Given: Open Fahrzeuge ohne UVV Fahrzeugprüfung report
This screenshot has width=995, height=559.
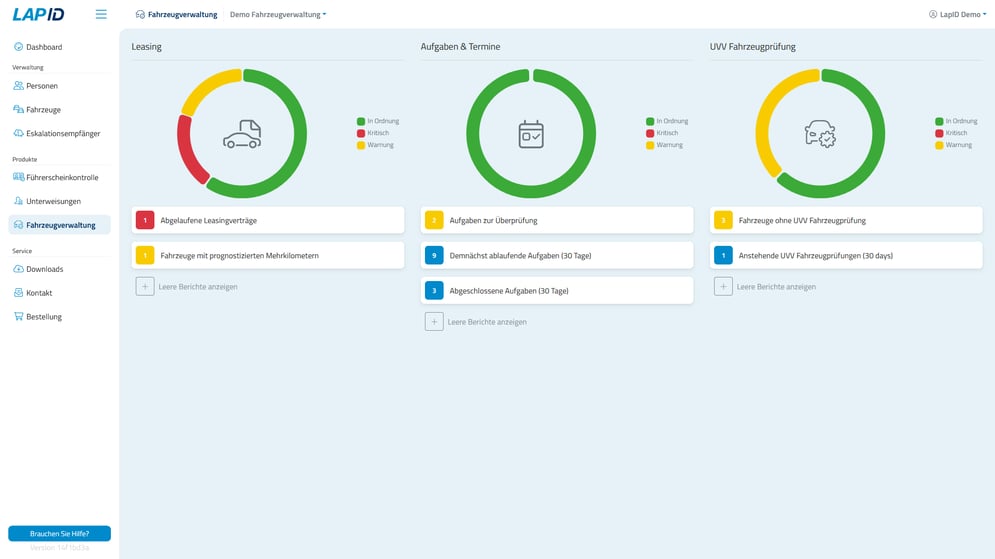Looking at the screenshot, I should [x=846, y=220].
